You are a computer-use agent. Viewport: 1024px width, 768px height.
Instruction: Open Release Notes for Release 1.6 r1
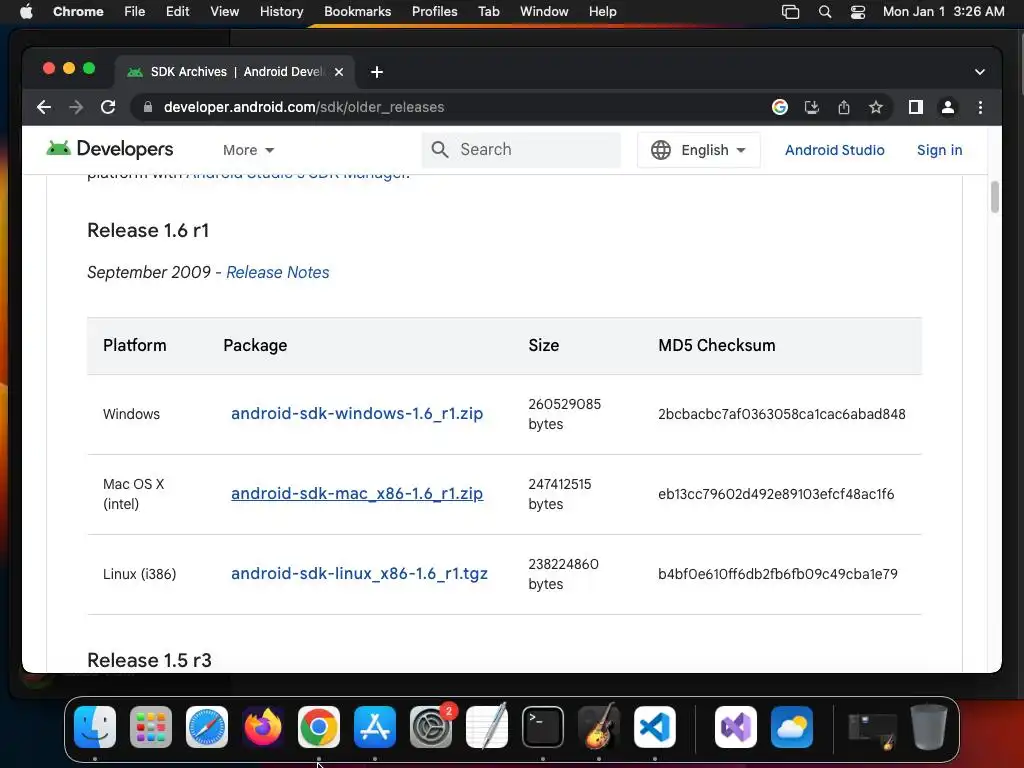[x=278, y=272]
